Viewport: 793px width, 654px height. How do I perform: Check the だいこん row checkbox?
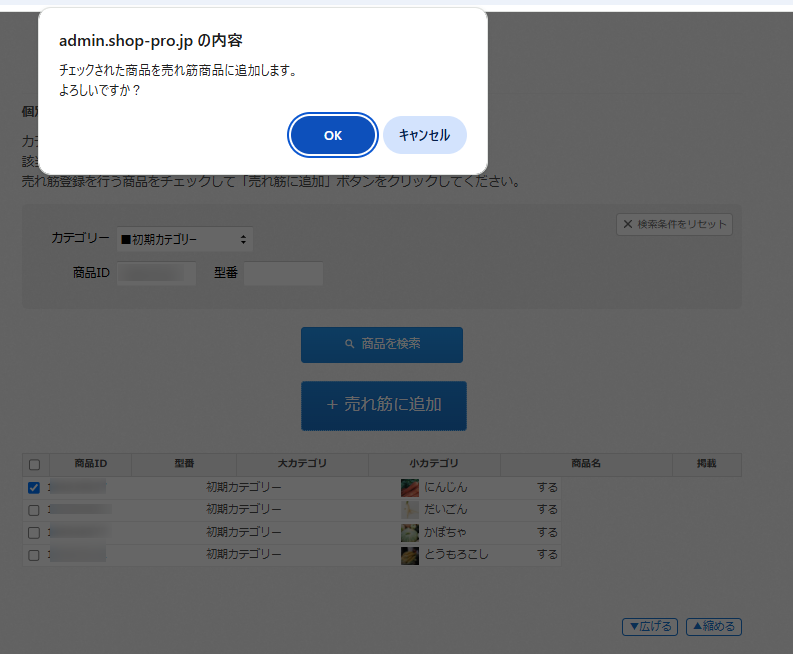click(34, 510)
